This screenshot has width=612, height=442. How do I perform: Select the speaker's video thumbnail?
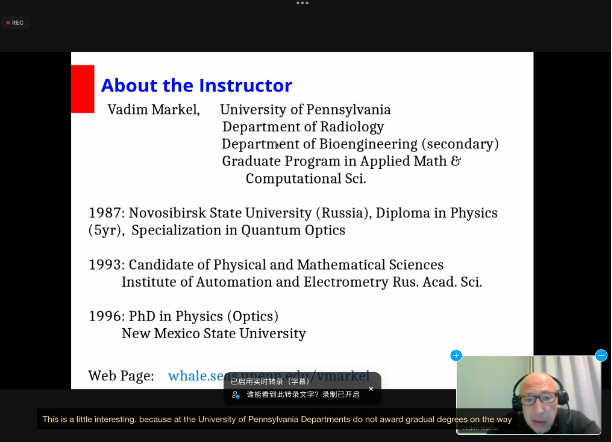[x=528, y=394]
